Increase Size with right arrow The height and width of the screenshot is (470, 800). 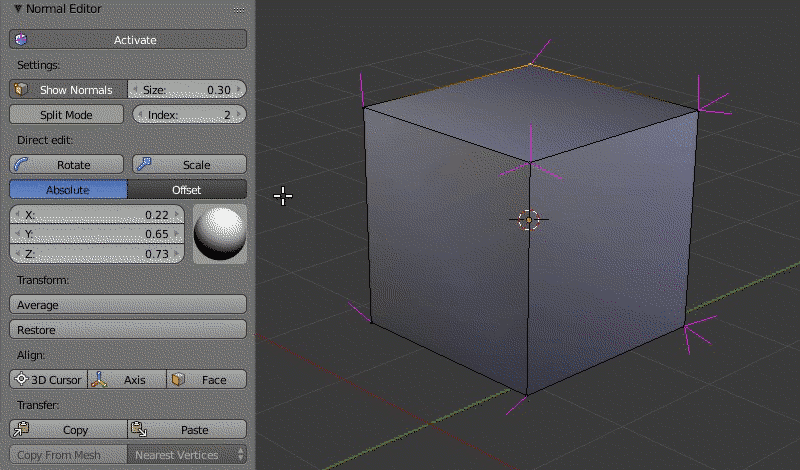tap(239, 90)
